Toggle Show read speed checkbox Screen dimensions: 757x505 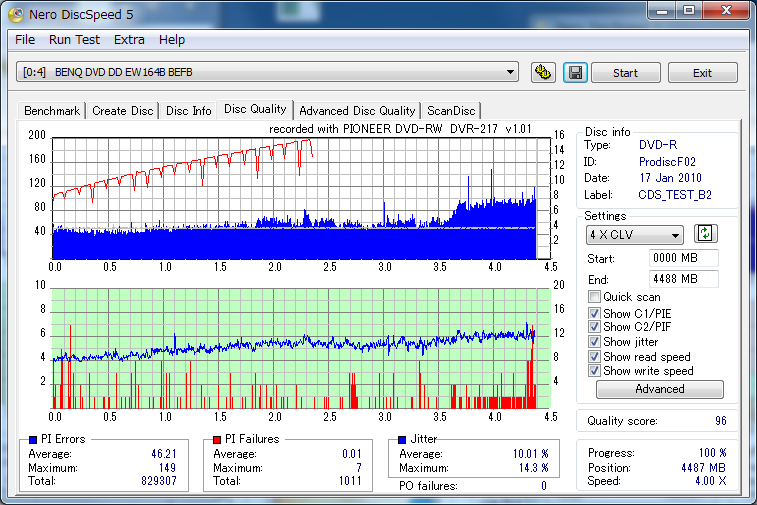(594, 357)
